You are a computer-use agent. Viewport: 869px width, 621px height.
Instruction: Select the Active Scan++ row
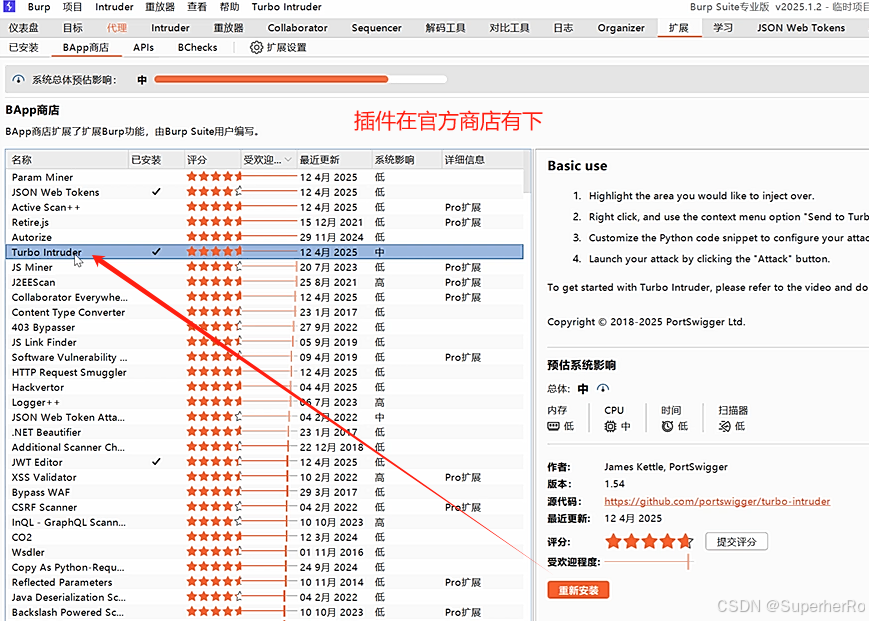tap(264, 207)
